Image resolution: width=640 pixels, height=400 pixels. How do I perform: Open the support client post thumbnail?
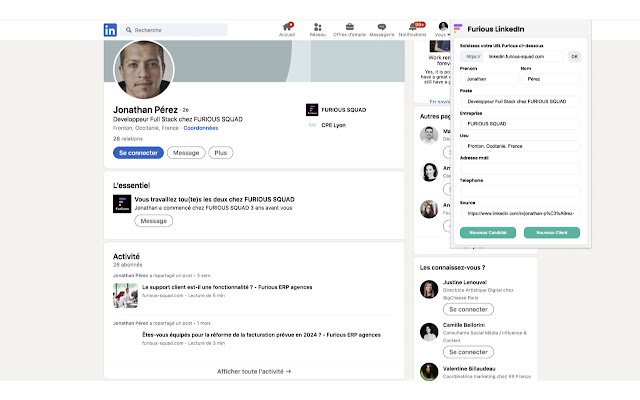125,296
